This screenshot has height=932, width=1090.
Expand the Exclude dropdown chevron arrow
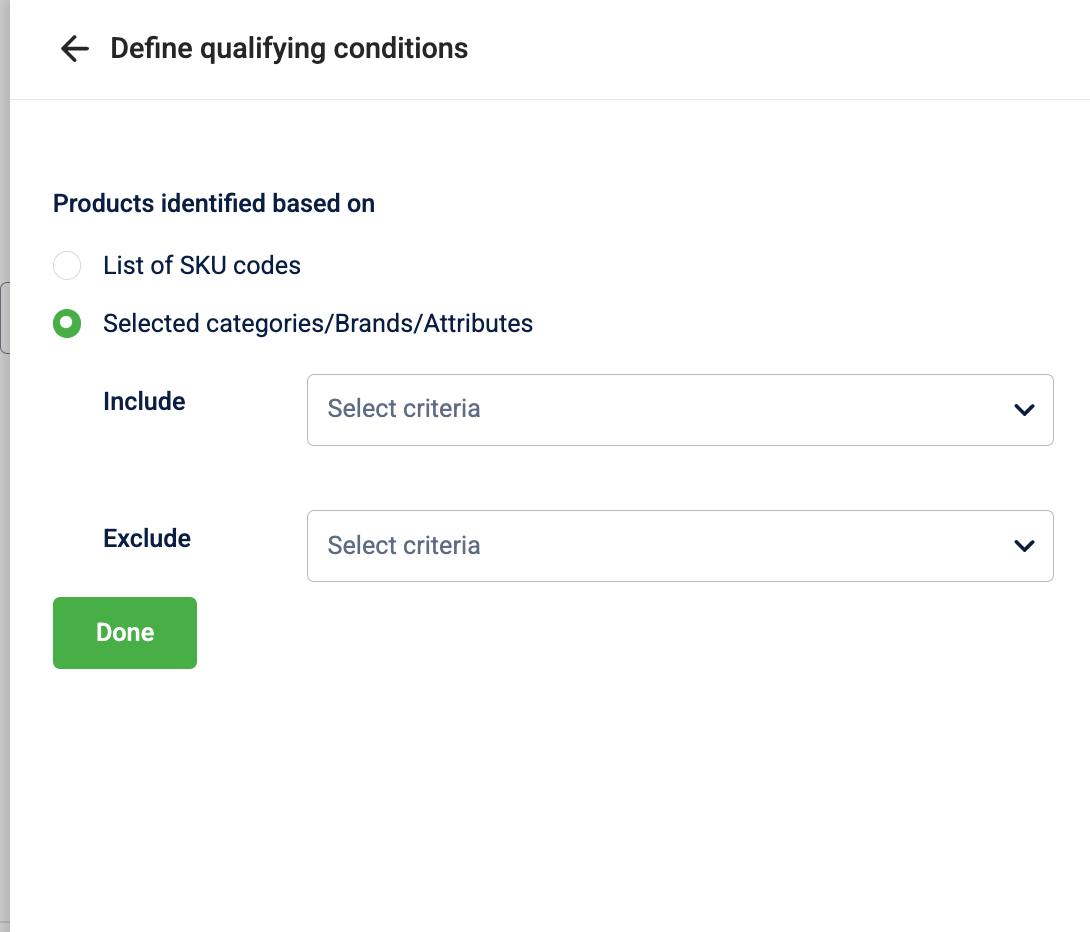point(1023,546)
